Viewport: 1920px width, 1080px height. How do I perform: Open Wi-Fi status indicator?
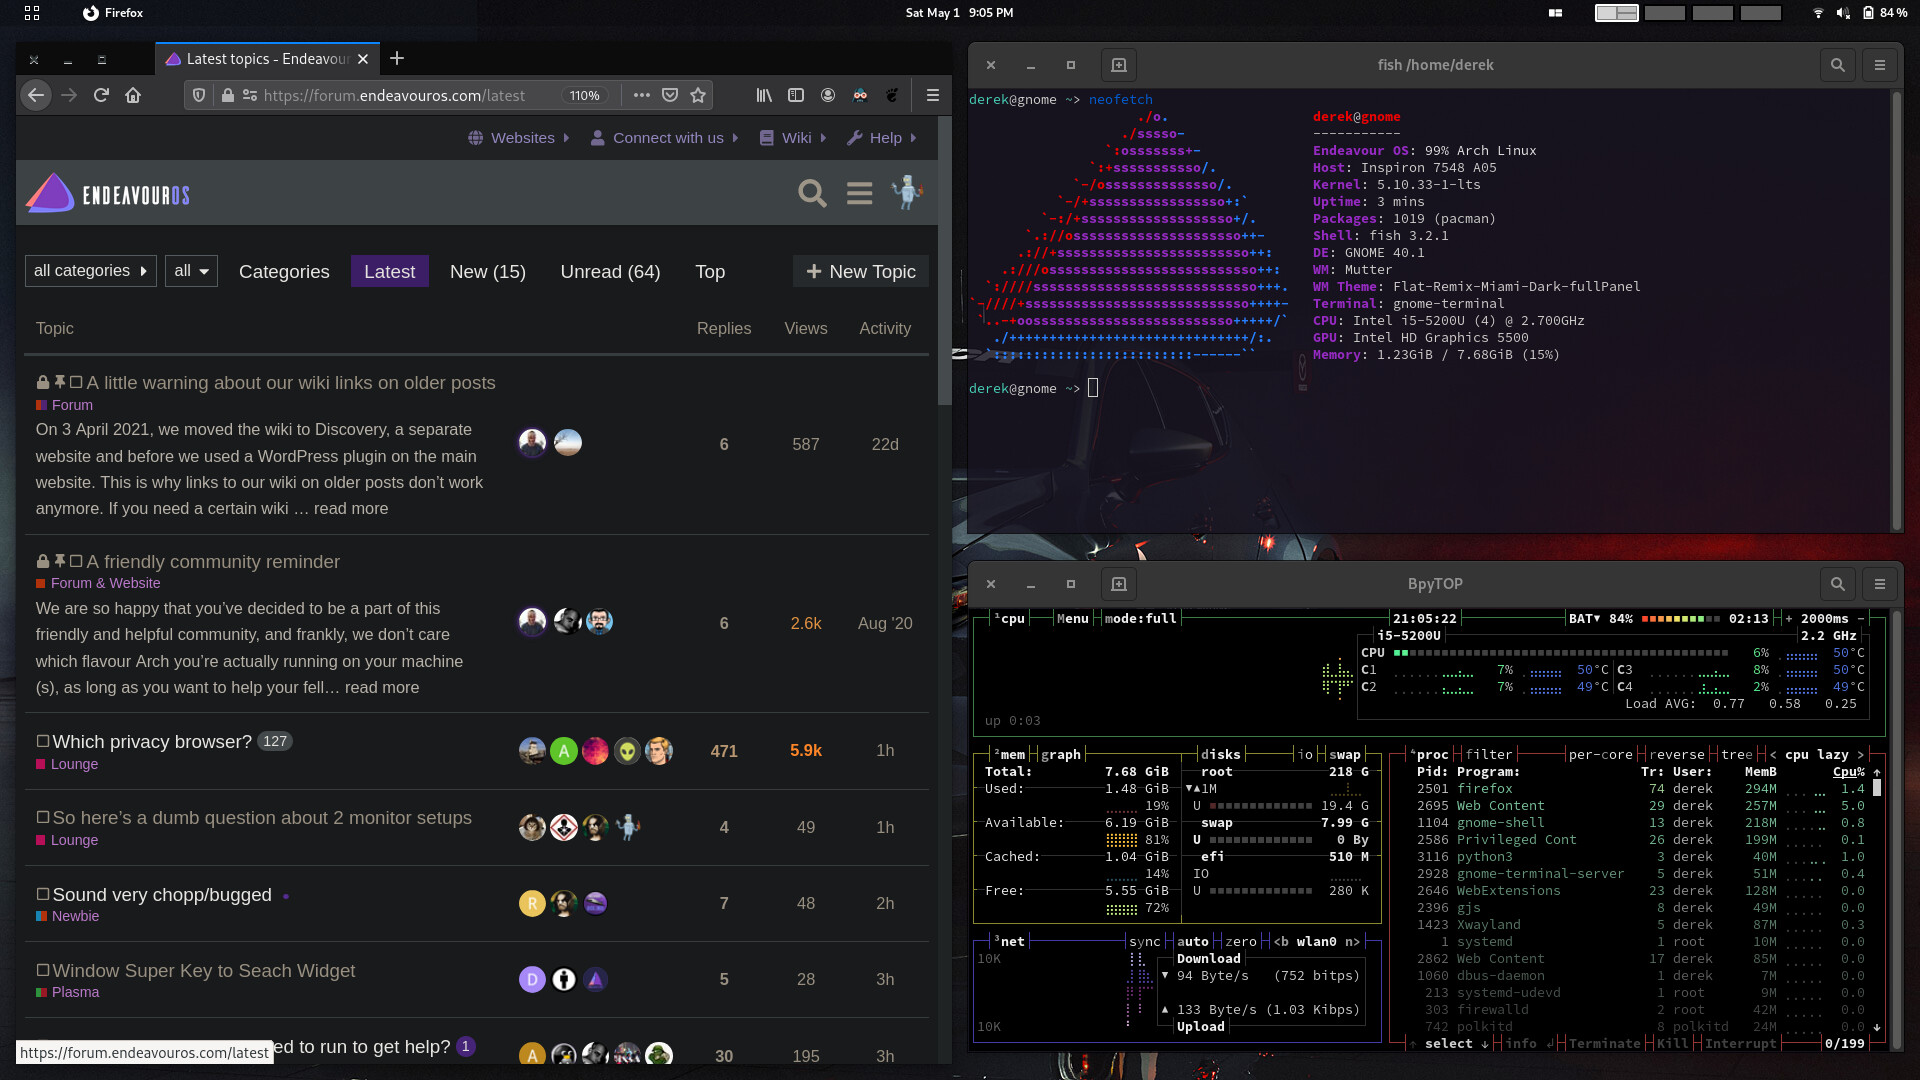1818,13
